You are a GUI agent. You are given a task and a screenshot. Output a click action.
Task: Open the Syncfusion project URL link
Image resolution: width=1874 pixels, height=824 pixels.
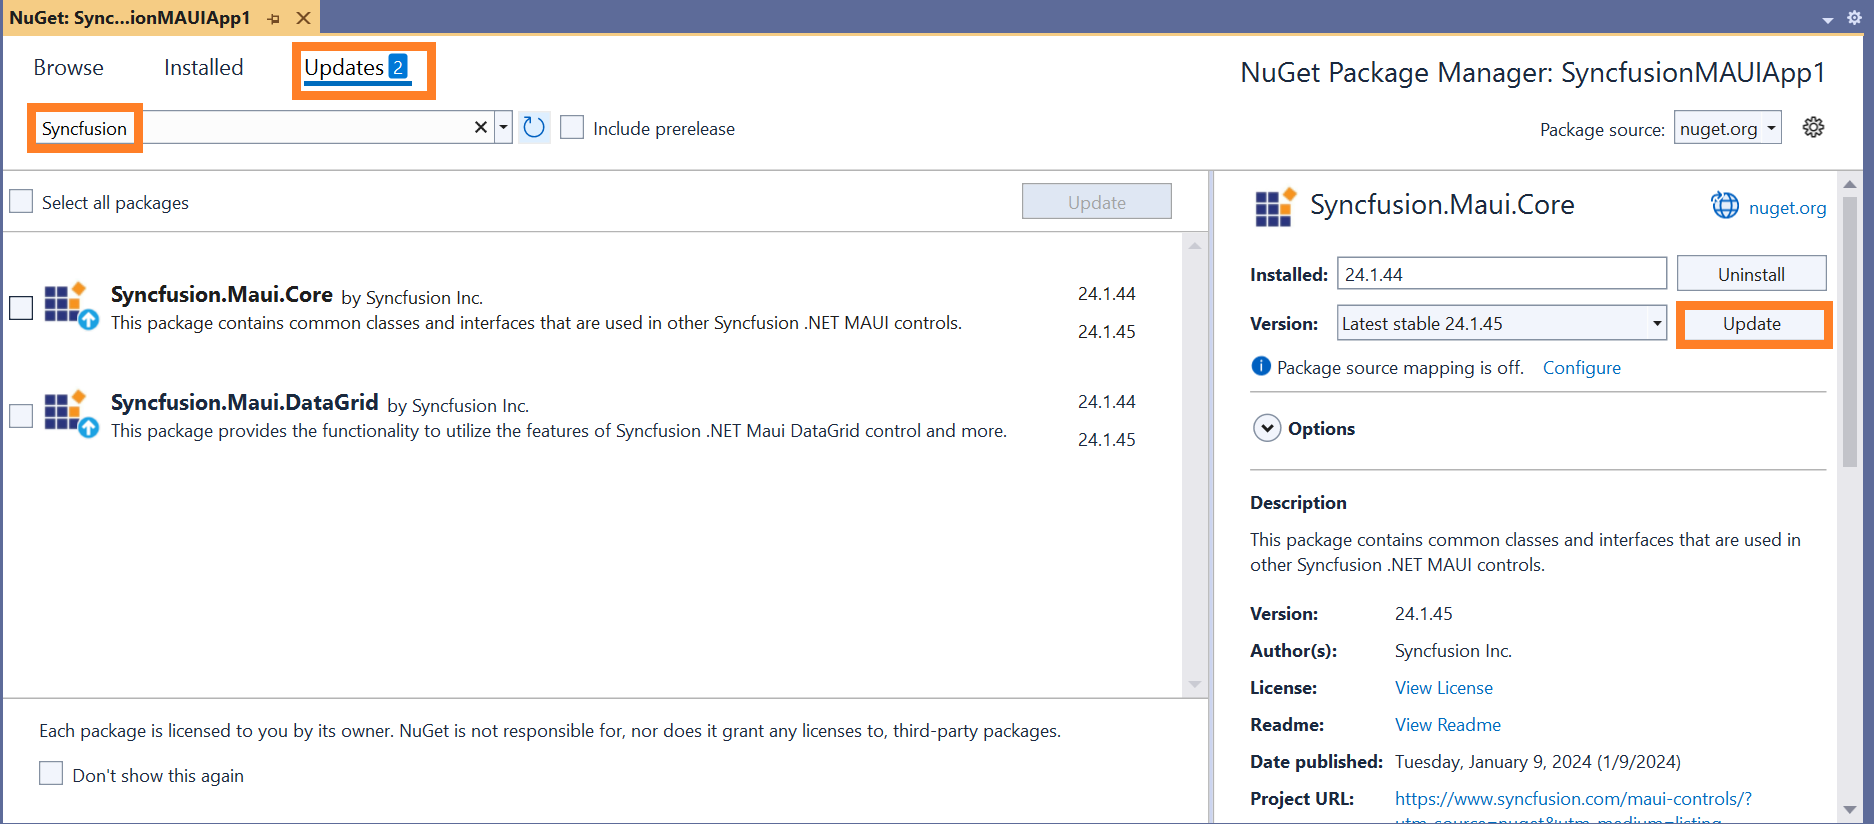click(1573, 798)
